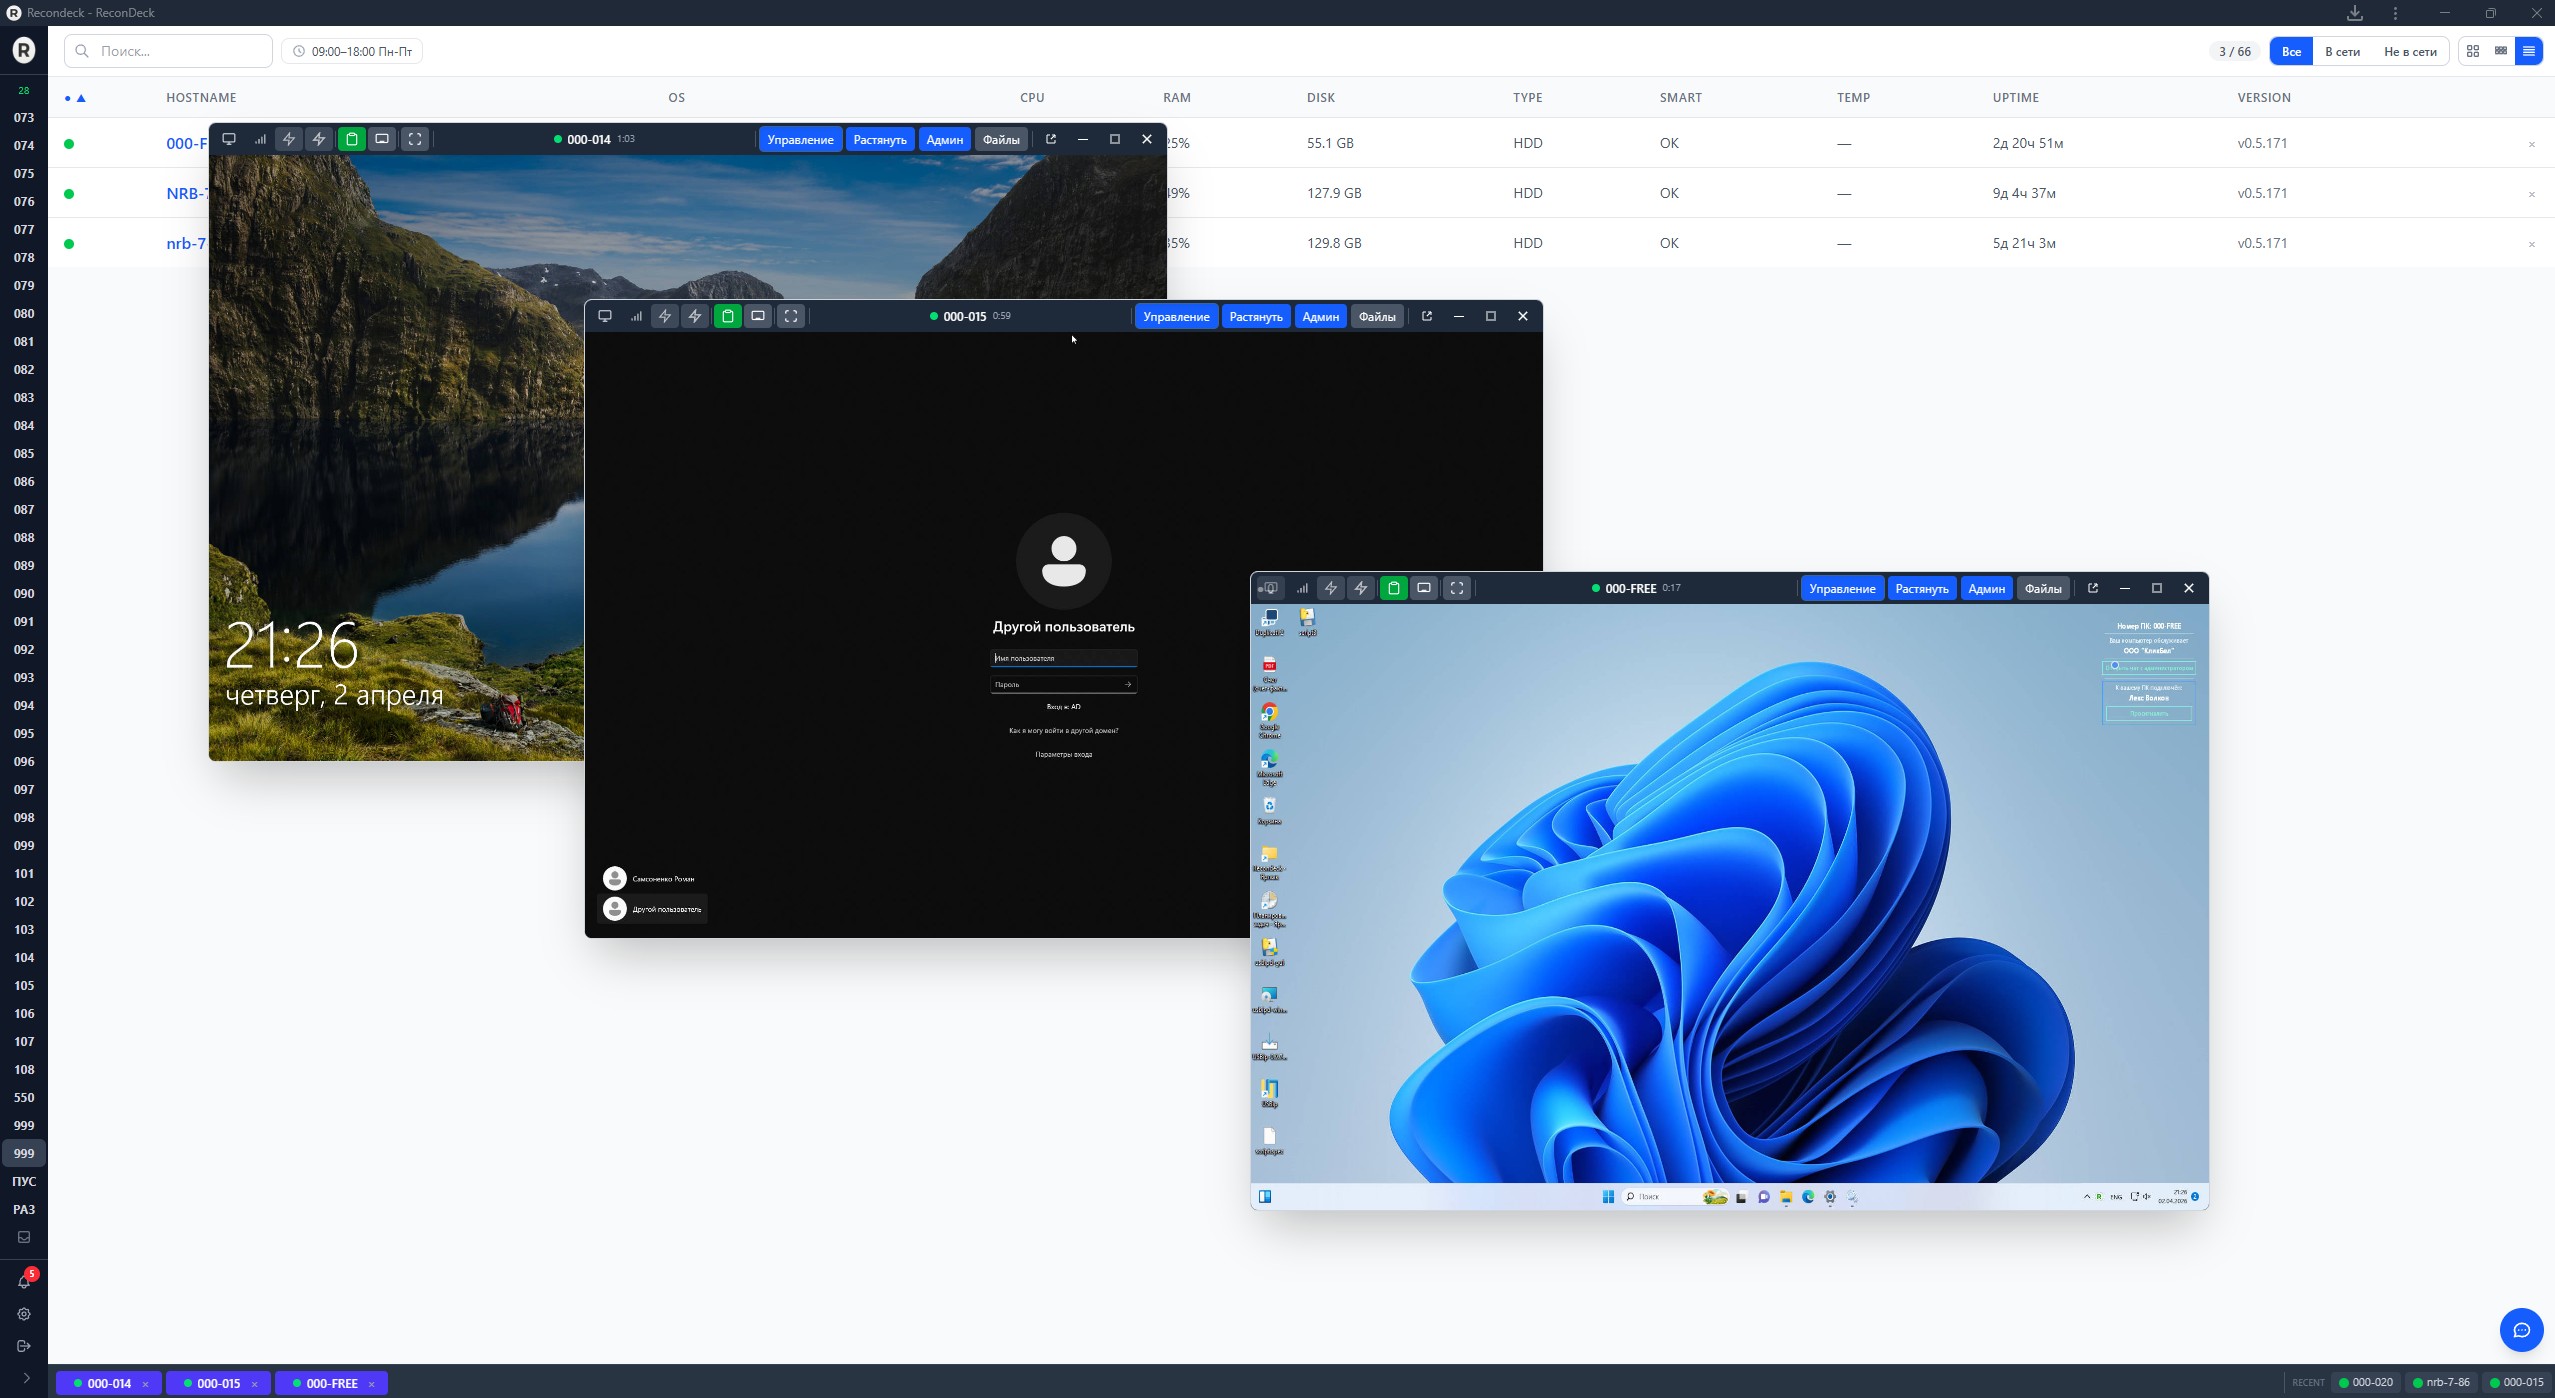
Task: Select group 999 in left sidebar
Action: click(24, 1153)
